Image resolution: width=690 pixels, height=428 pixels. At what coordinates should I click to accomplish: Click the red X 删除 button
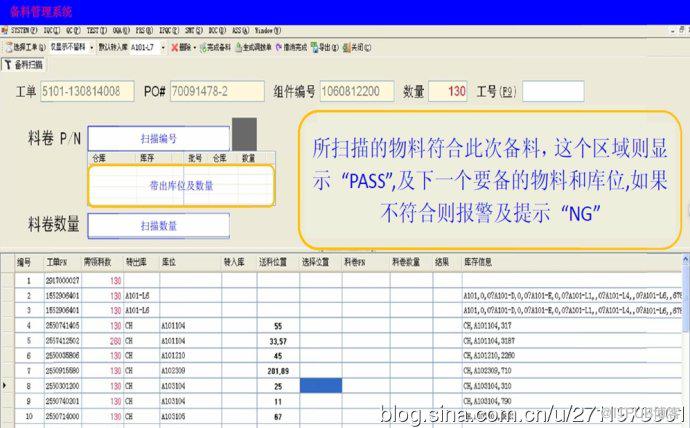click(180, 47)
